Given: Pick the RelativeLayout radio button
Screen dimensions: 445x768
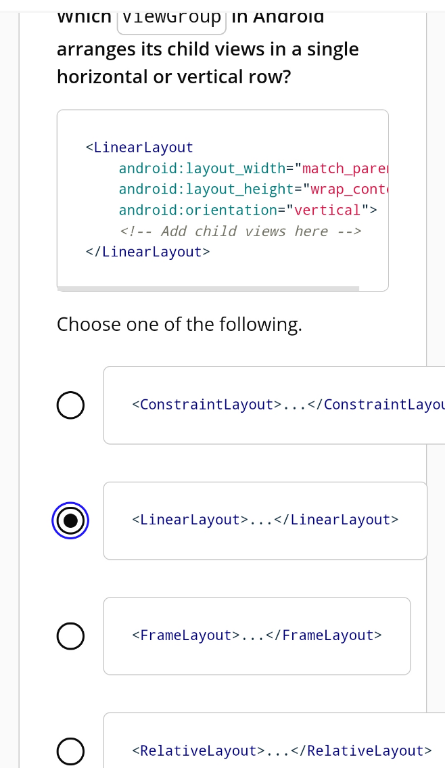Looking at the screenshot, I should point(70,751).
